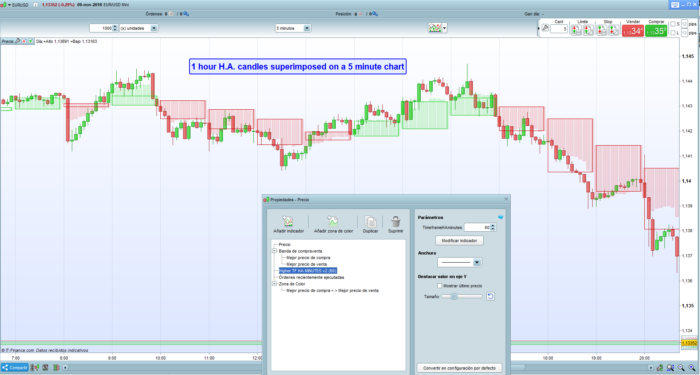
Task: Open the chart style indicator icon
Action: tap(435, 28)
